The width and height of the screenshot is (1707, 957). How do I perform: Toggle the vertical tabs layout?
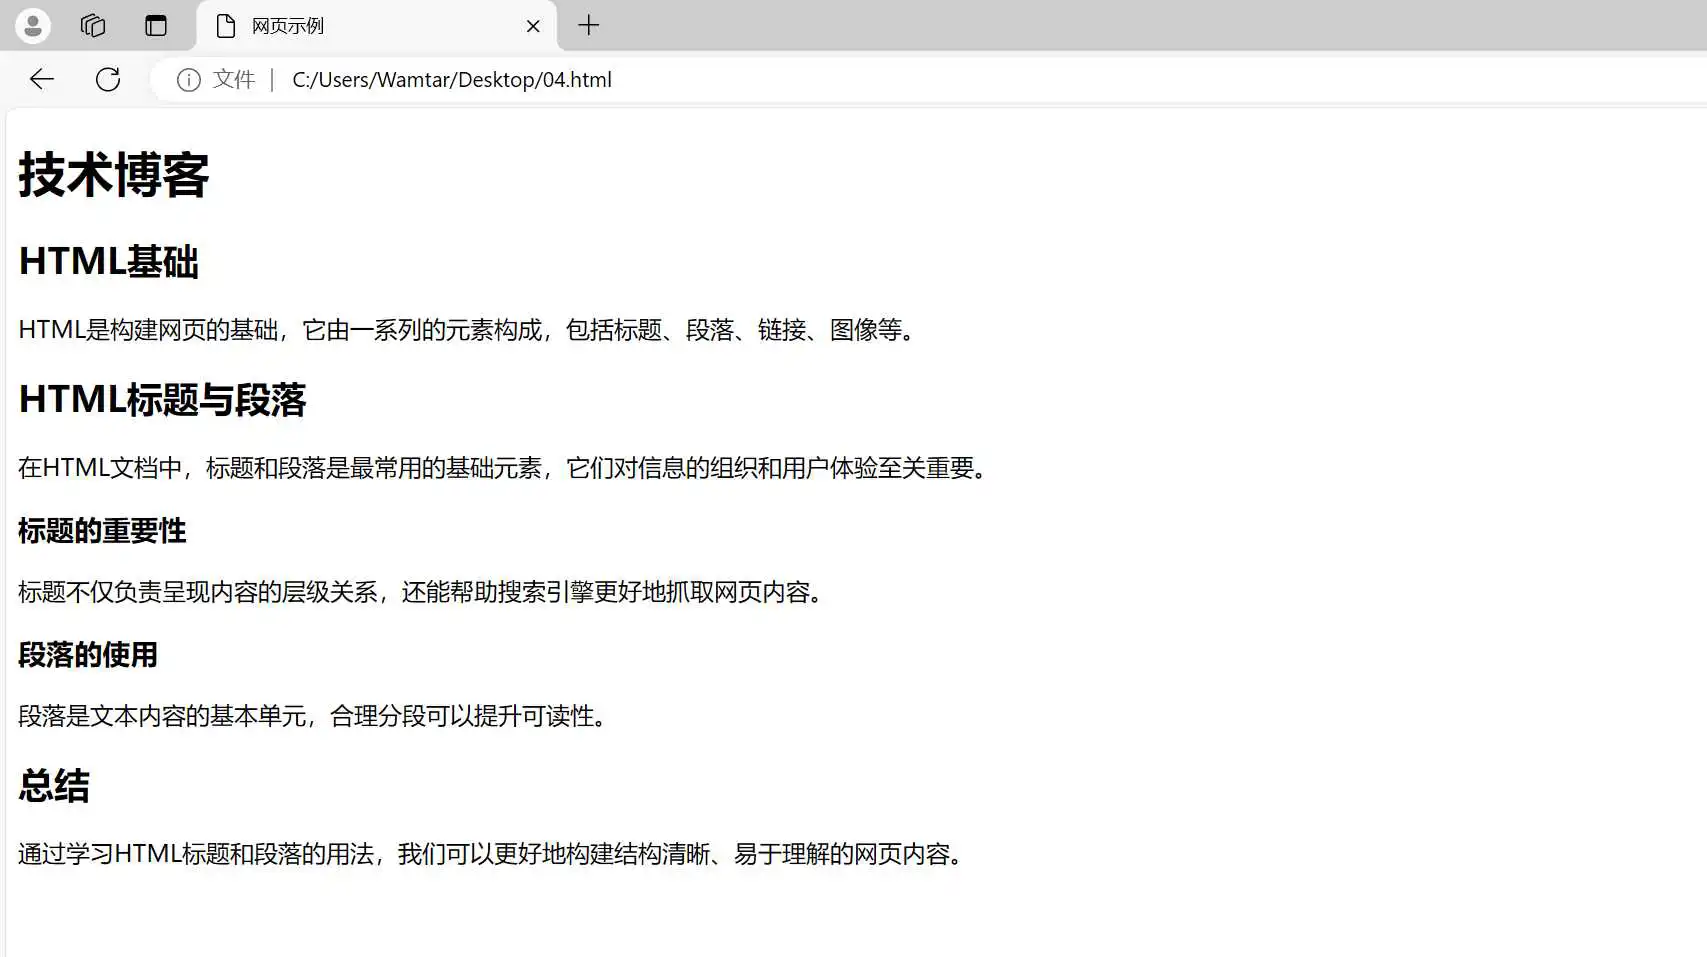point(156,25)
